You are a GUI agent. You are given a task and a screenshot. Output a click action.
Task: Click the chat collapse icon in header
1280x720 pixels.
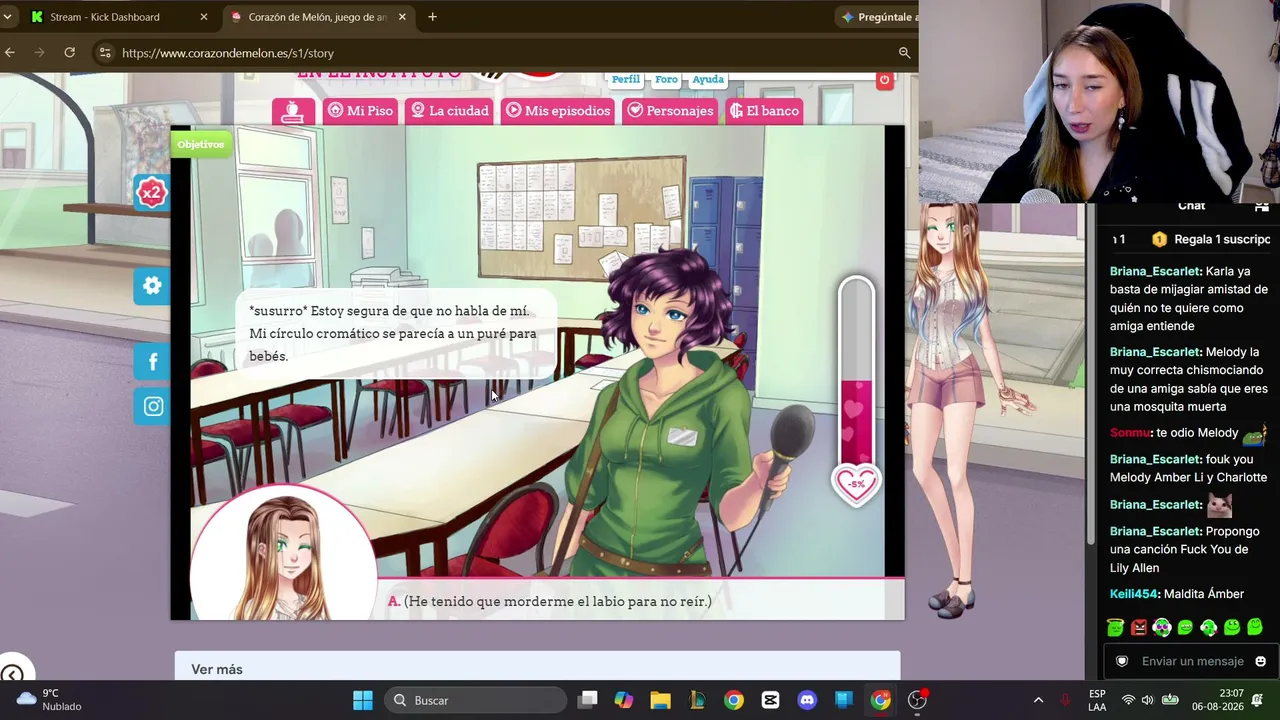coord(1261,207)
